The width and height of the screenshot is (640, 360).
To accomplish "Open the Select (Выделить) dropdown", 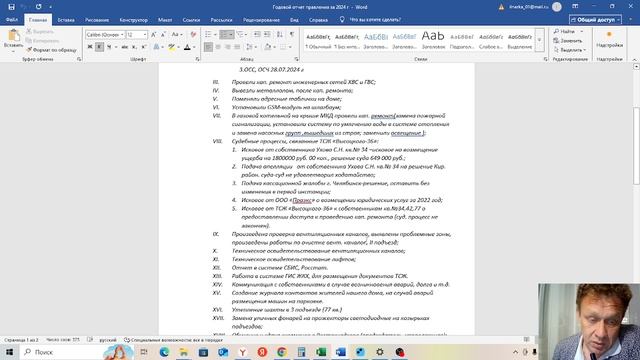I will click(570, 50).
